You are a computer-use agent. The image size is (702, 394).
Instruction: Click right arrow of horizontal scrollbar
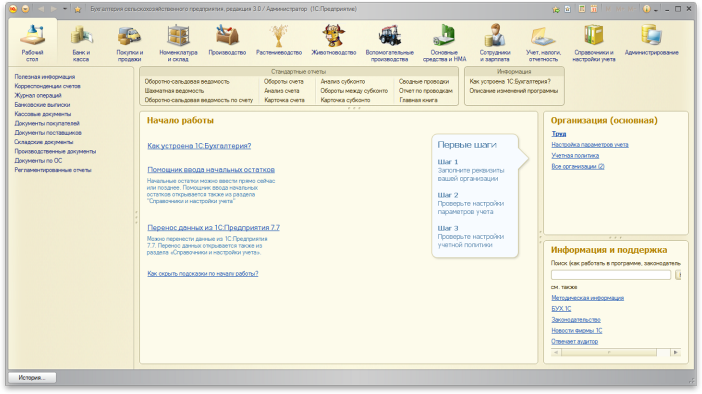676,353
